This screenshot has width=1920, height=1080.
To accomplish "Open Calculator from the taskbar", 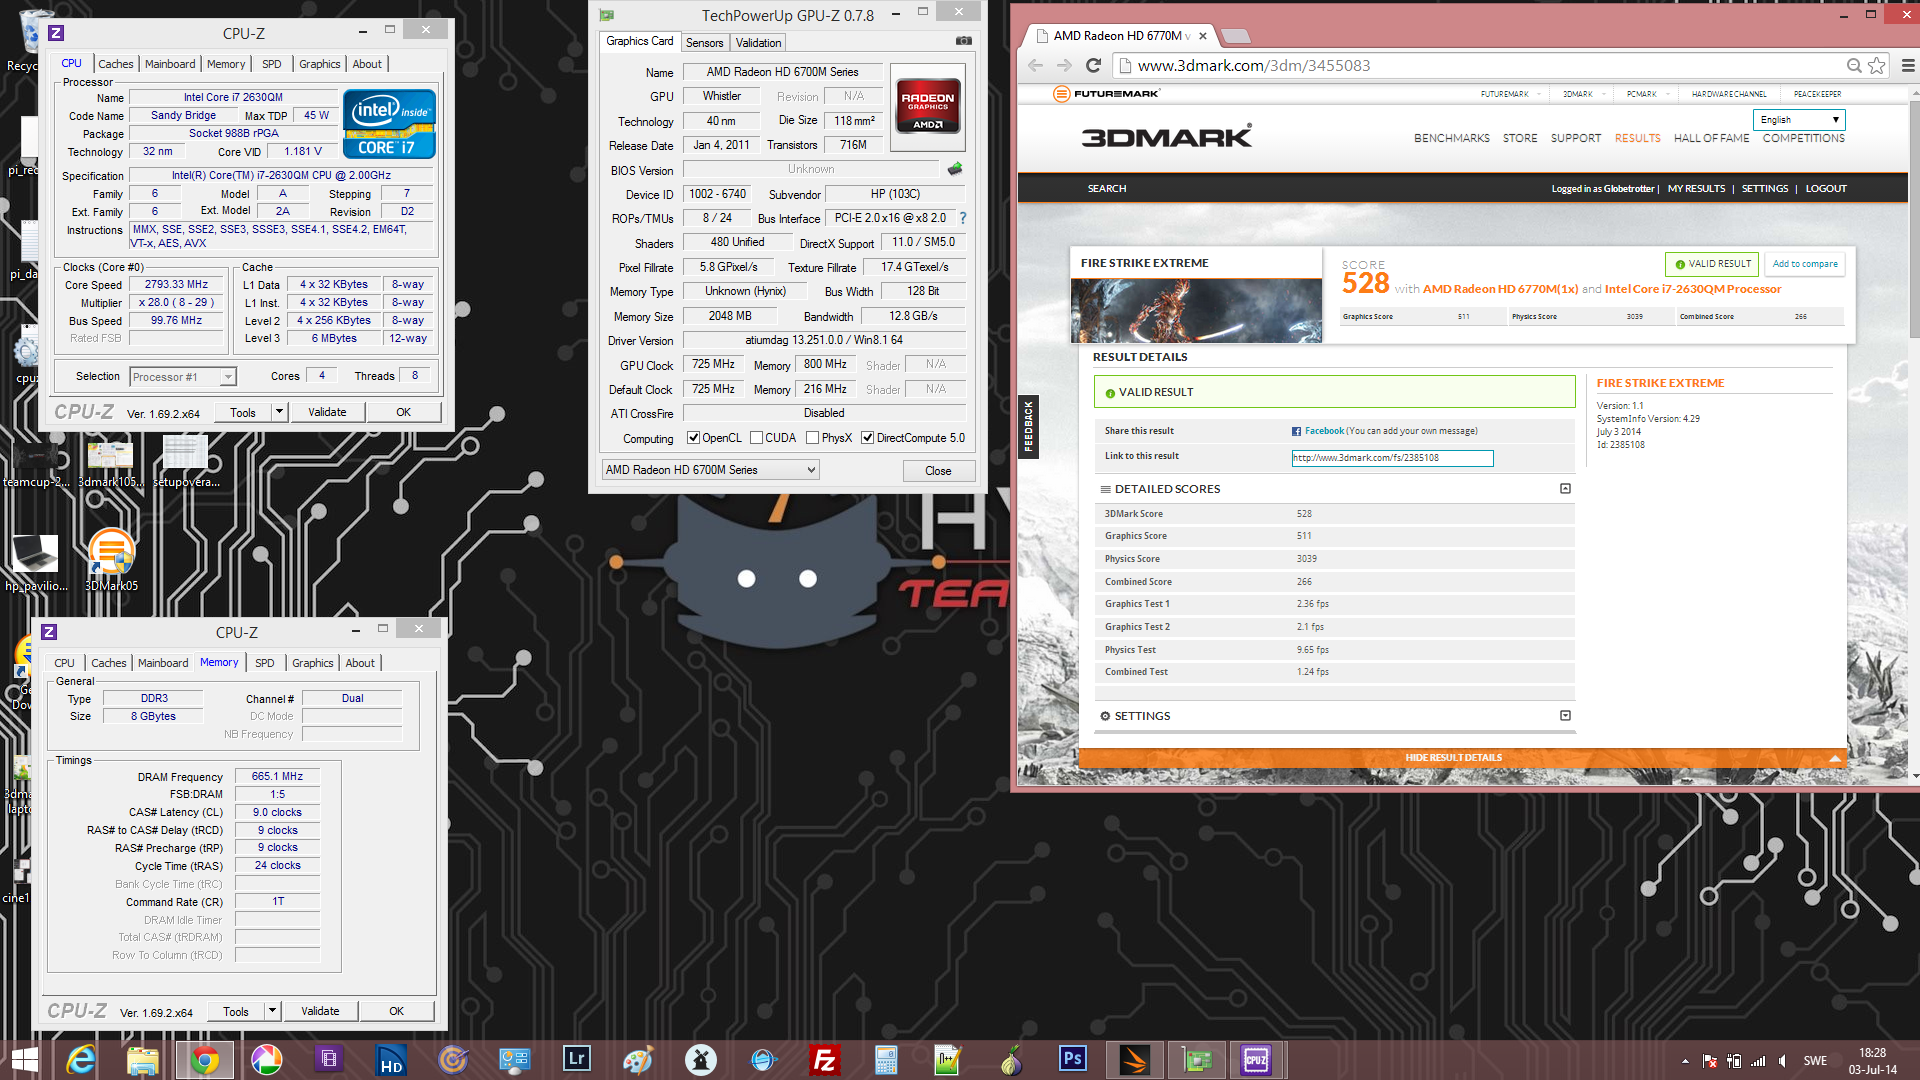I will [886, 1060].
